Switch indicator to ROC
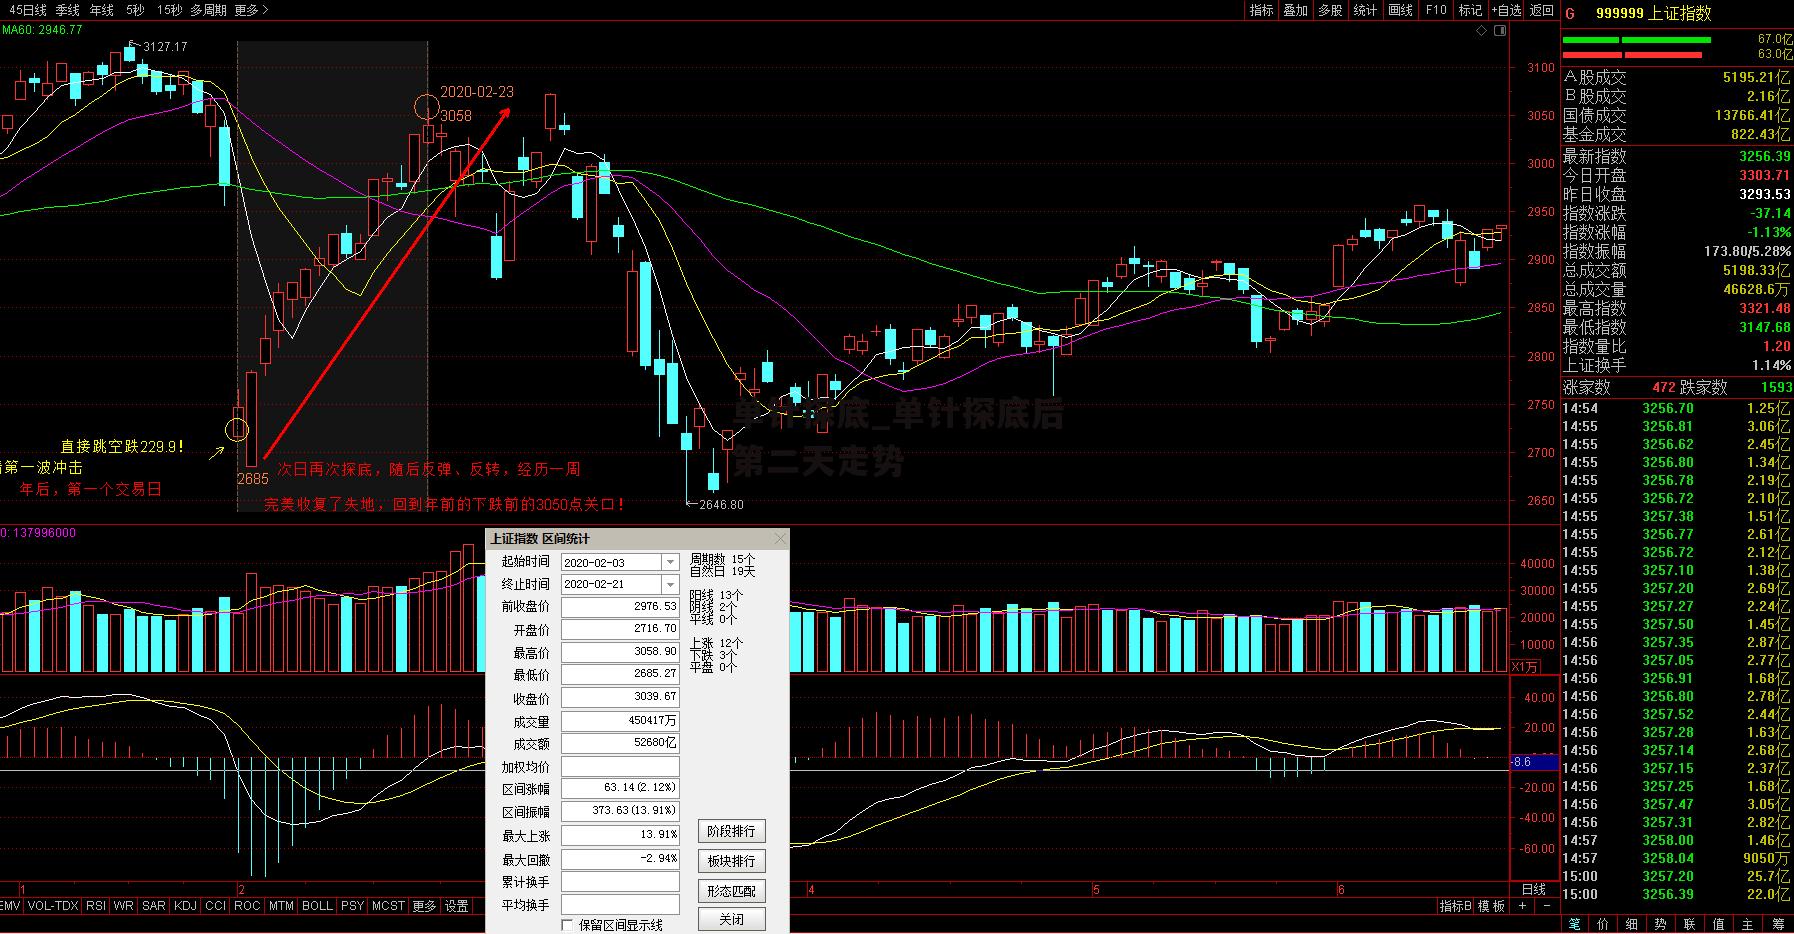 click(247, 906)
